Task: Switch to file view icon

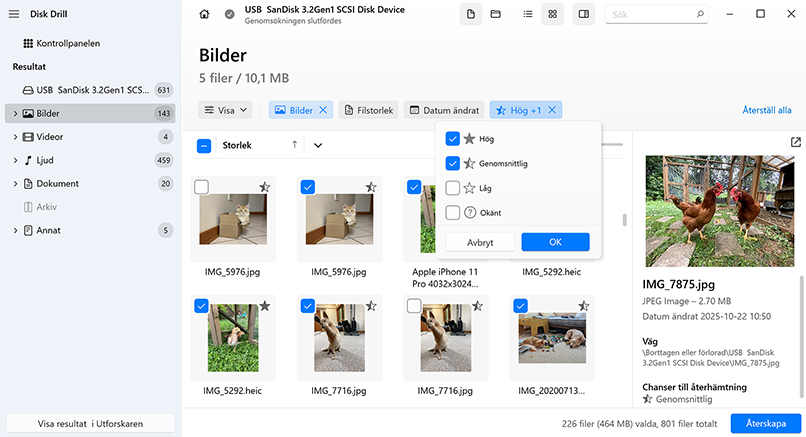Action: click(471, 15)
